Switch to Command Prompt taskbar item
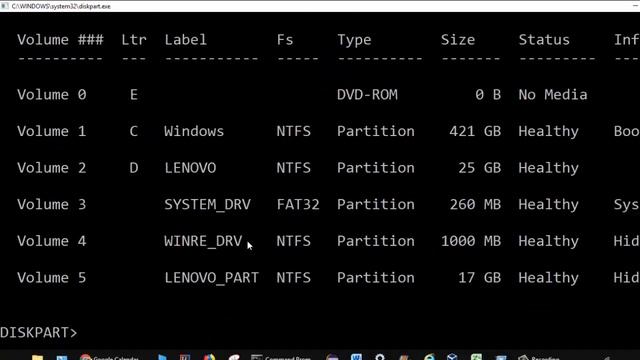640x360 pixels. (281, 358)
